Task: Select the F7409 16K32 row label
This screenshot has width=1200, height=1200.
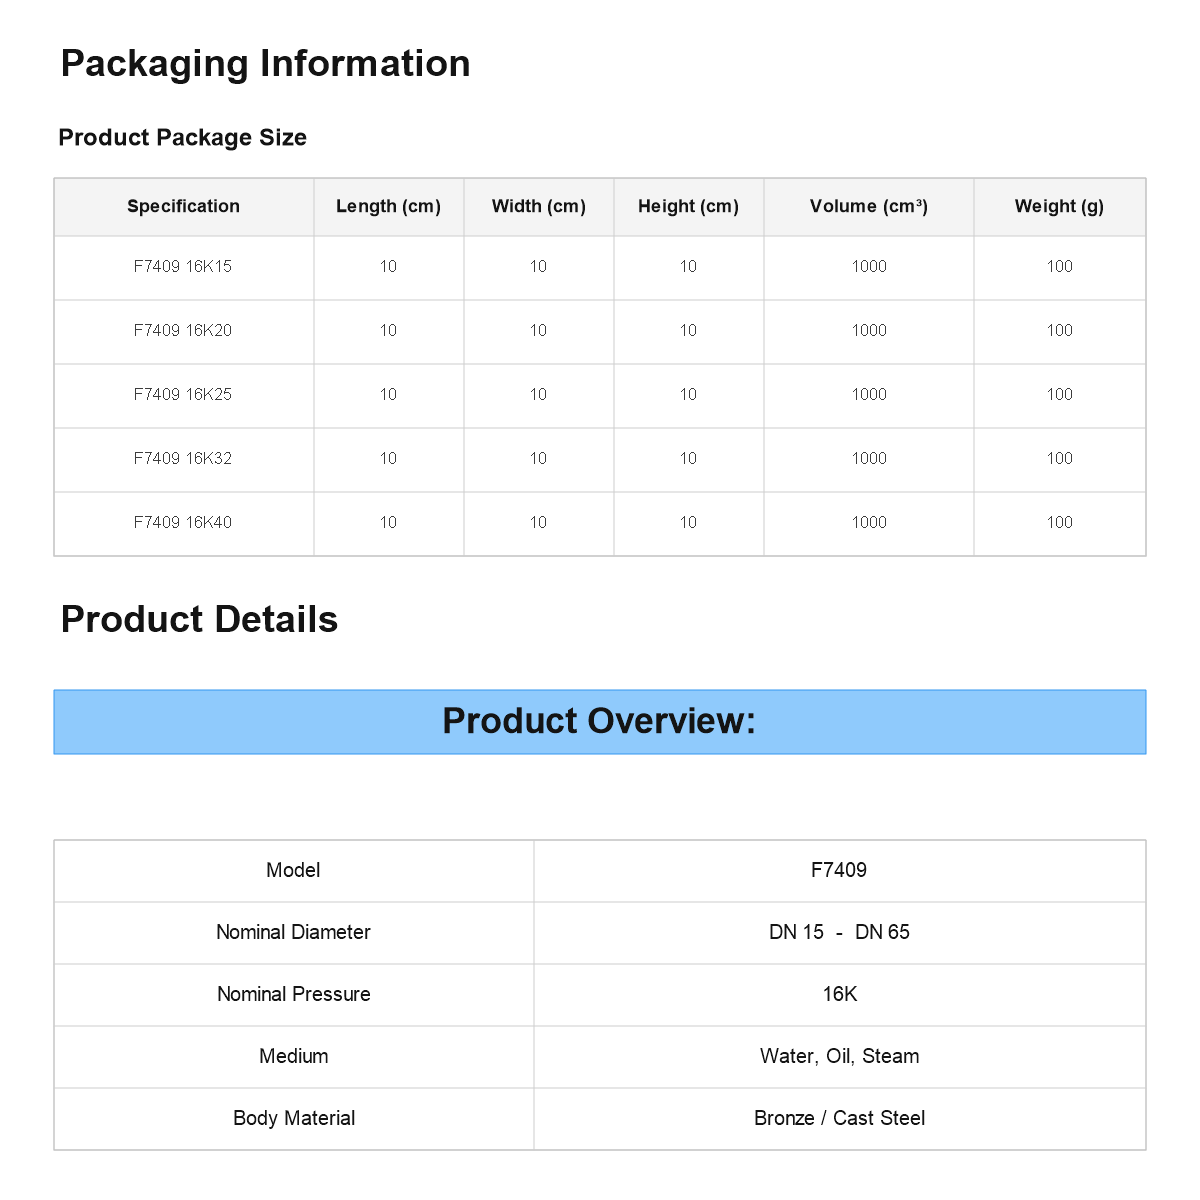Action: (x=183, y=458)
